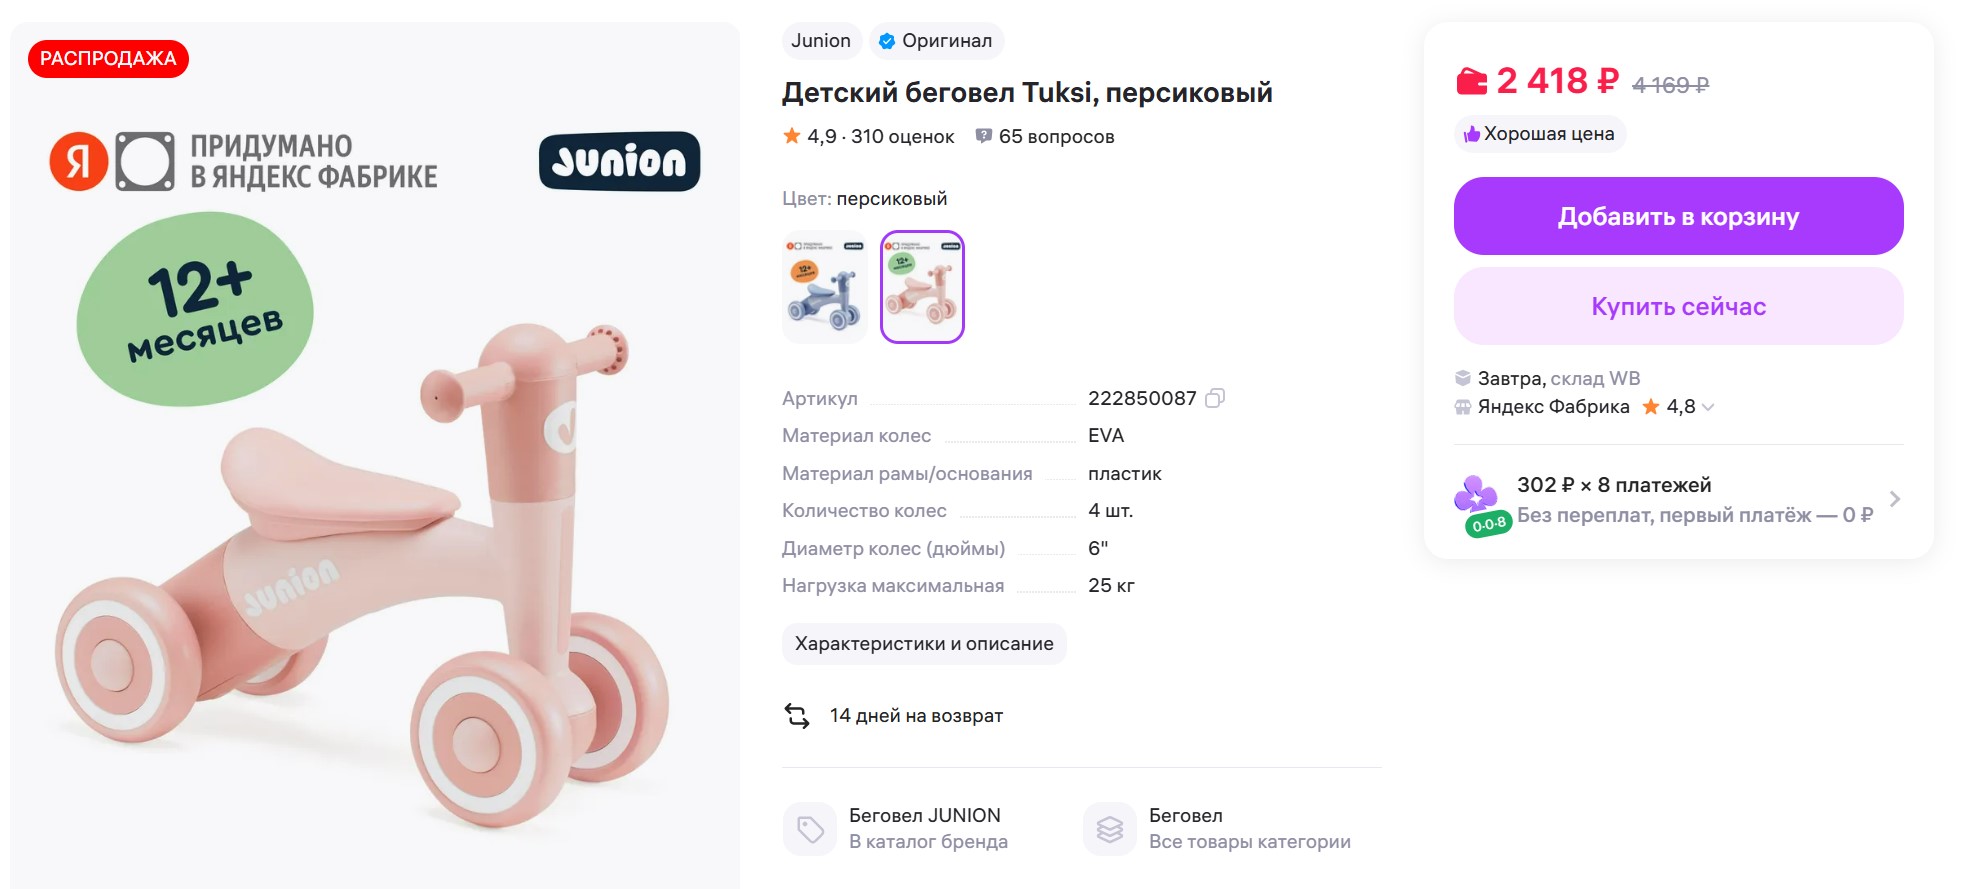This screenshot has width=1963, height=889.
Task: Add the item to the cart
Action: coord(1678,216)
